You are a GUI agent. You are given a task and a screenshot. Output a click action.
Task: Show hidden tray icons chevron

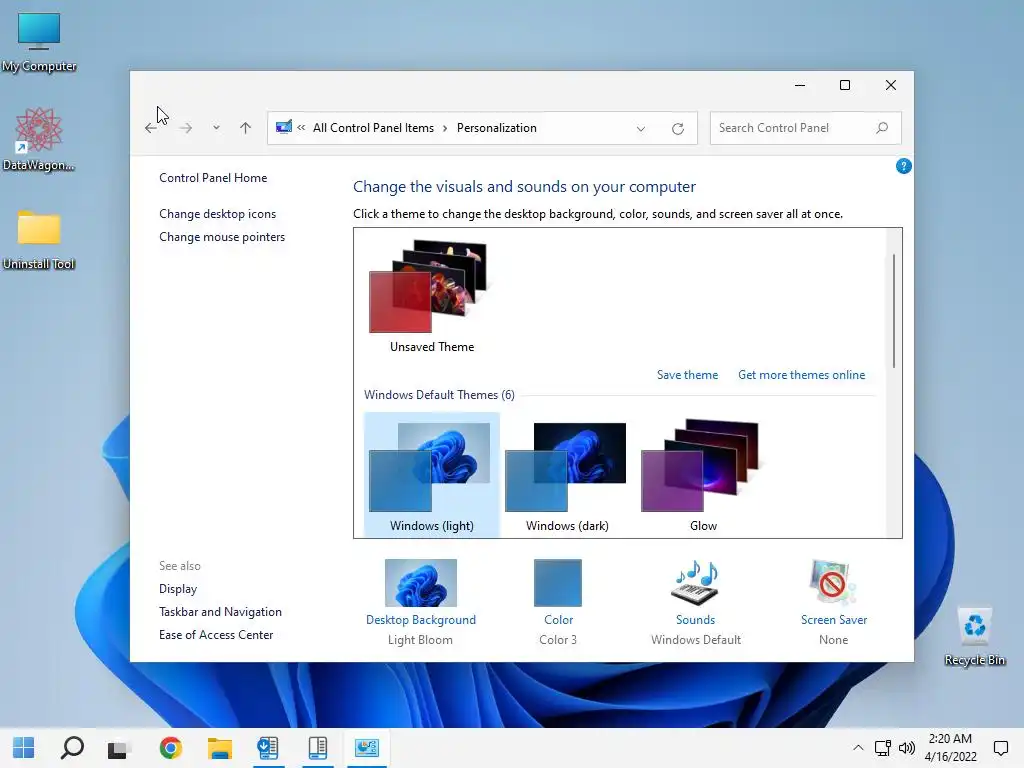click(x=858, y=748)
